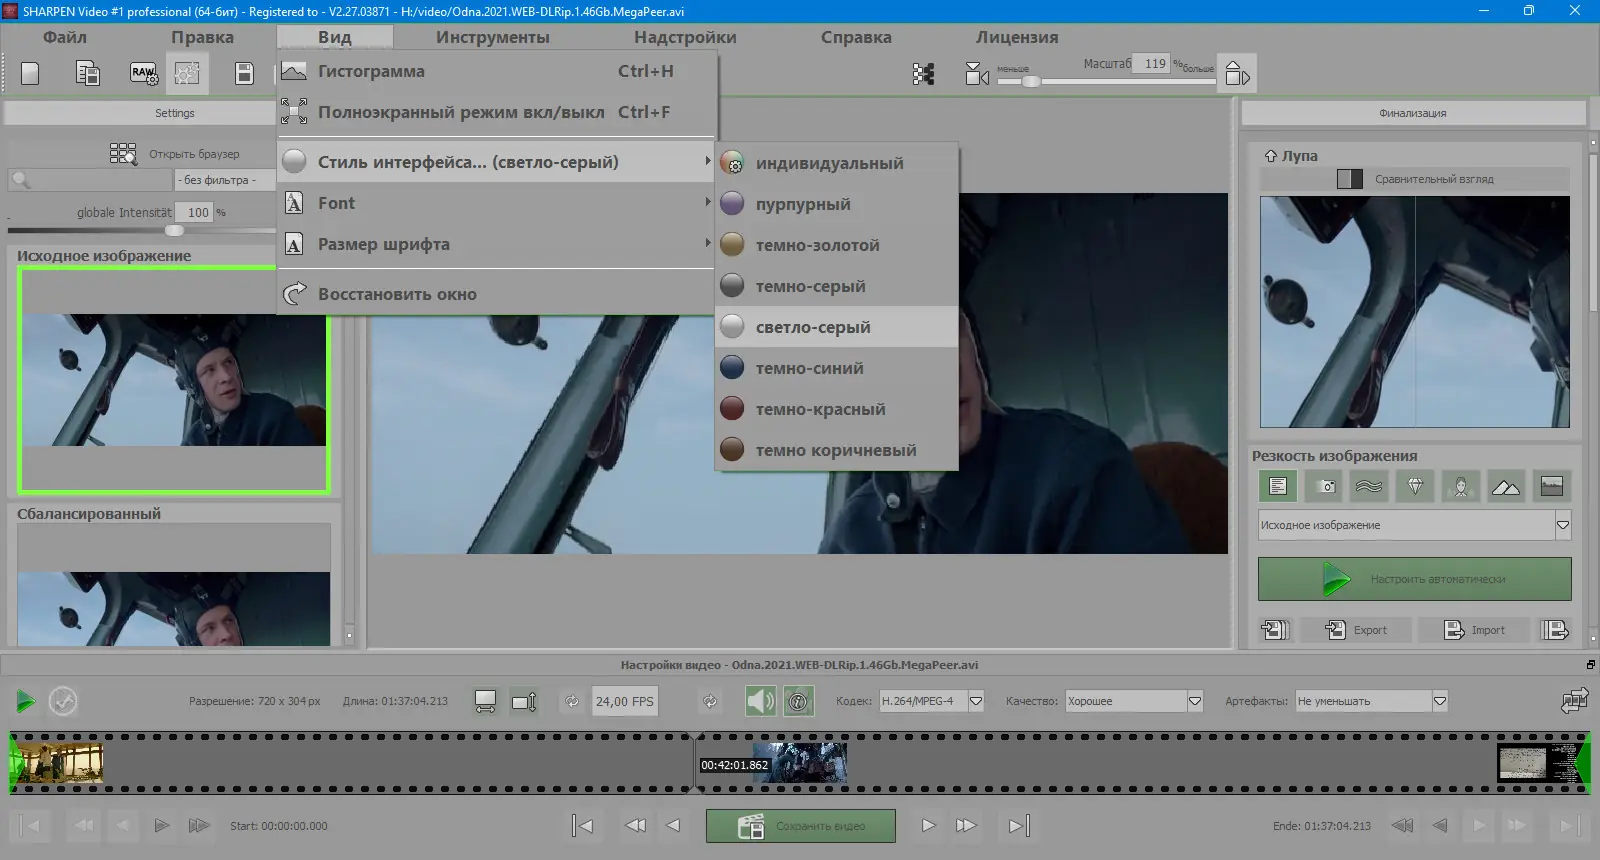Expand the "Font" submenu
1600x860 pixels.
[497, 203]
